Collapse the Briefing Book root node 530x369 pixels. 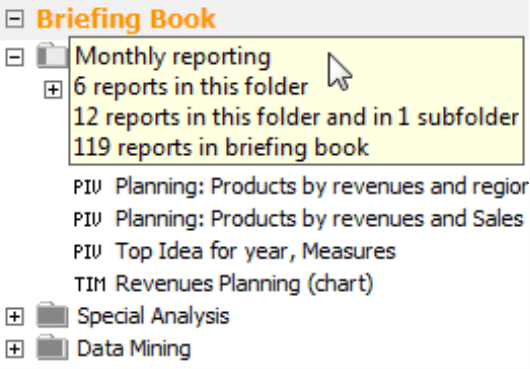pos(15,19)
